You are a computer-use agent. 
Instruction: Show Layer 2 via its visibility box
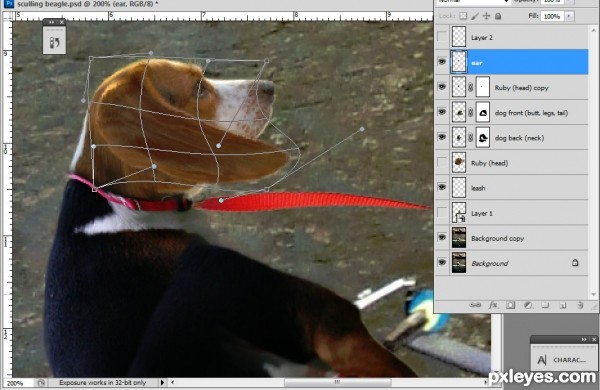(x=442, y=37)
